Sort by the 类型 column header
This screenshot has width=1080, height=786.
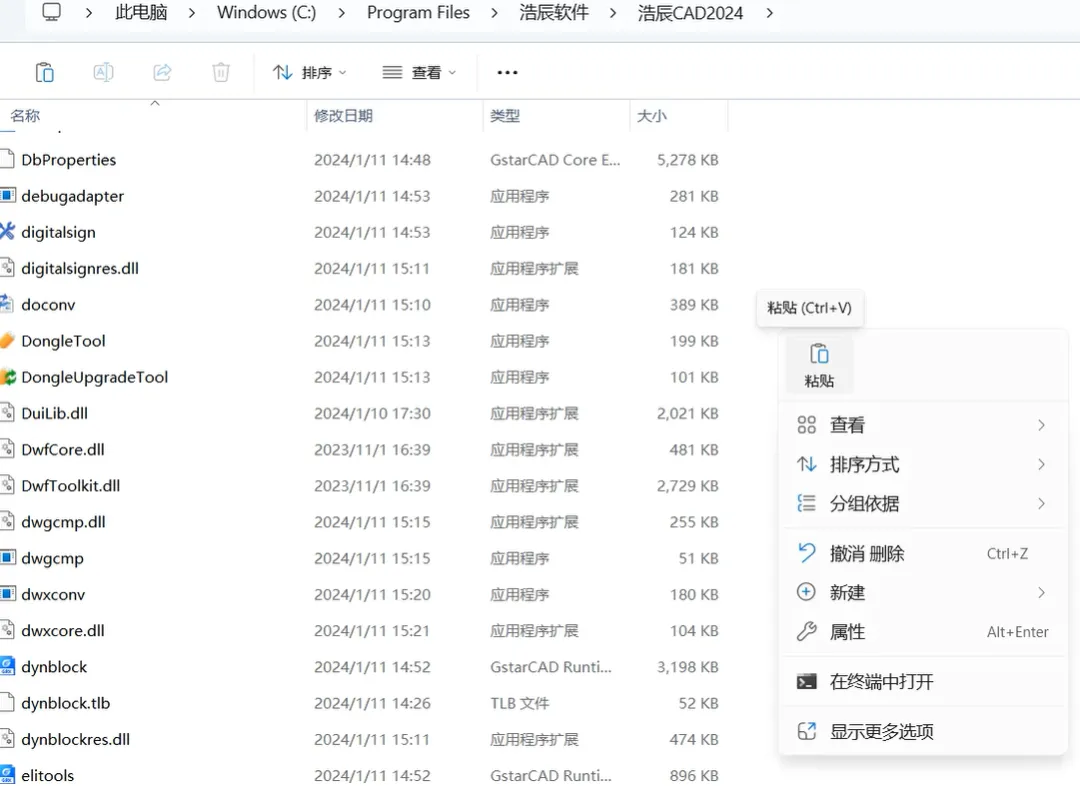click(505, 116)
